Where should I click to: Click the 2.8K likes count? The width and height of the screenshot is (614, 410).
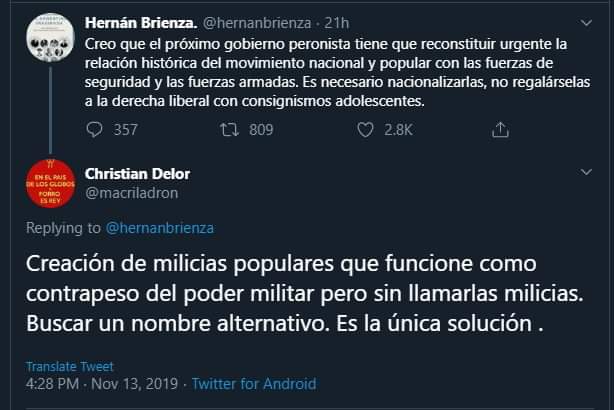pyautogui.click(x=398, y=130)
